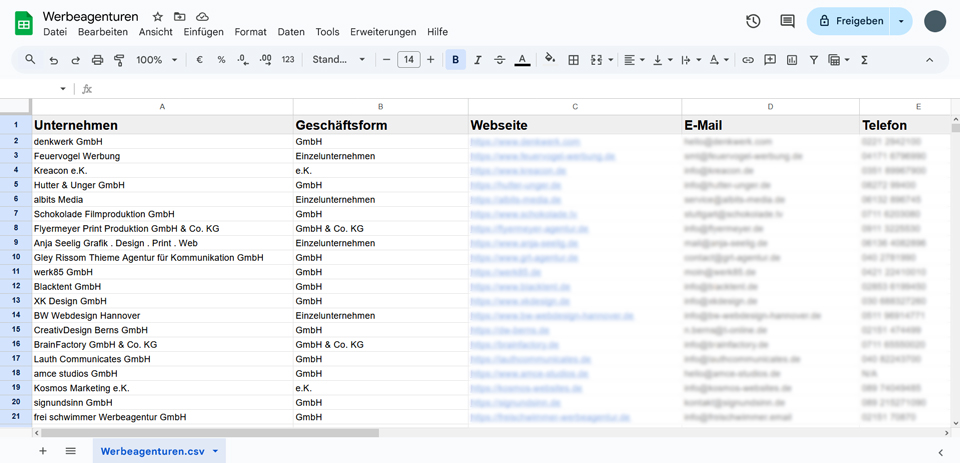Image resolution: width=960 pixels, height=463 pixels.
Task: Go to Sheets home via logo
Action: click(24, 23)
